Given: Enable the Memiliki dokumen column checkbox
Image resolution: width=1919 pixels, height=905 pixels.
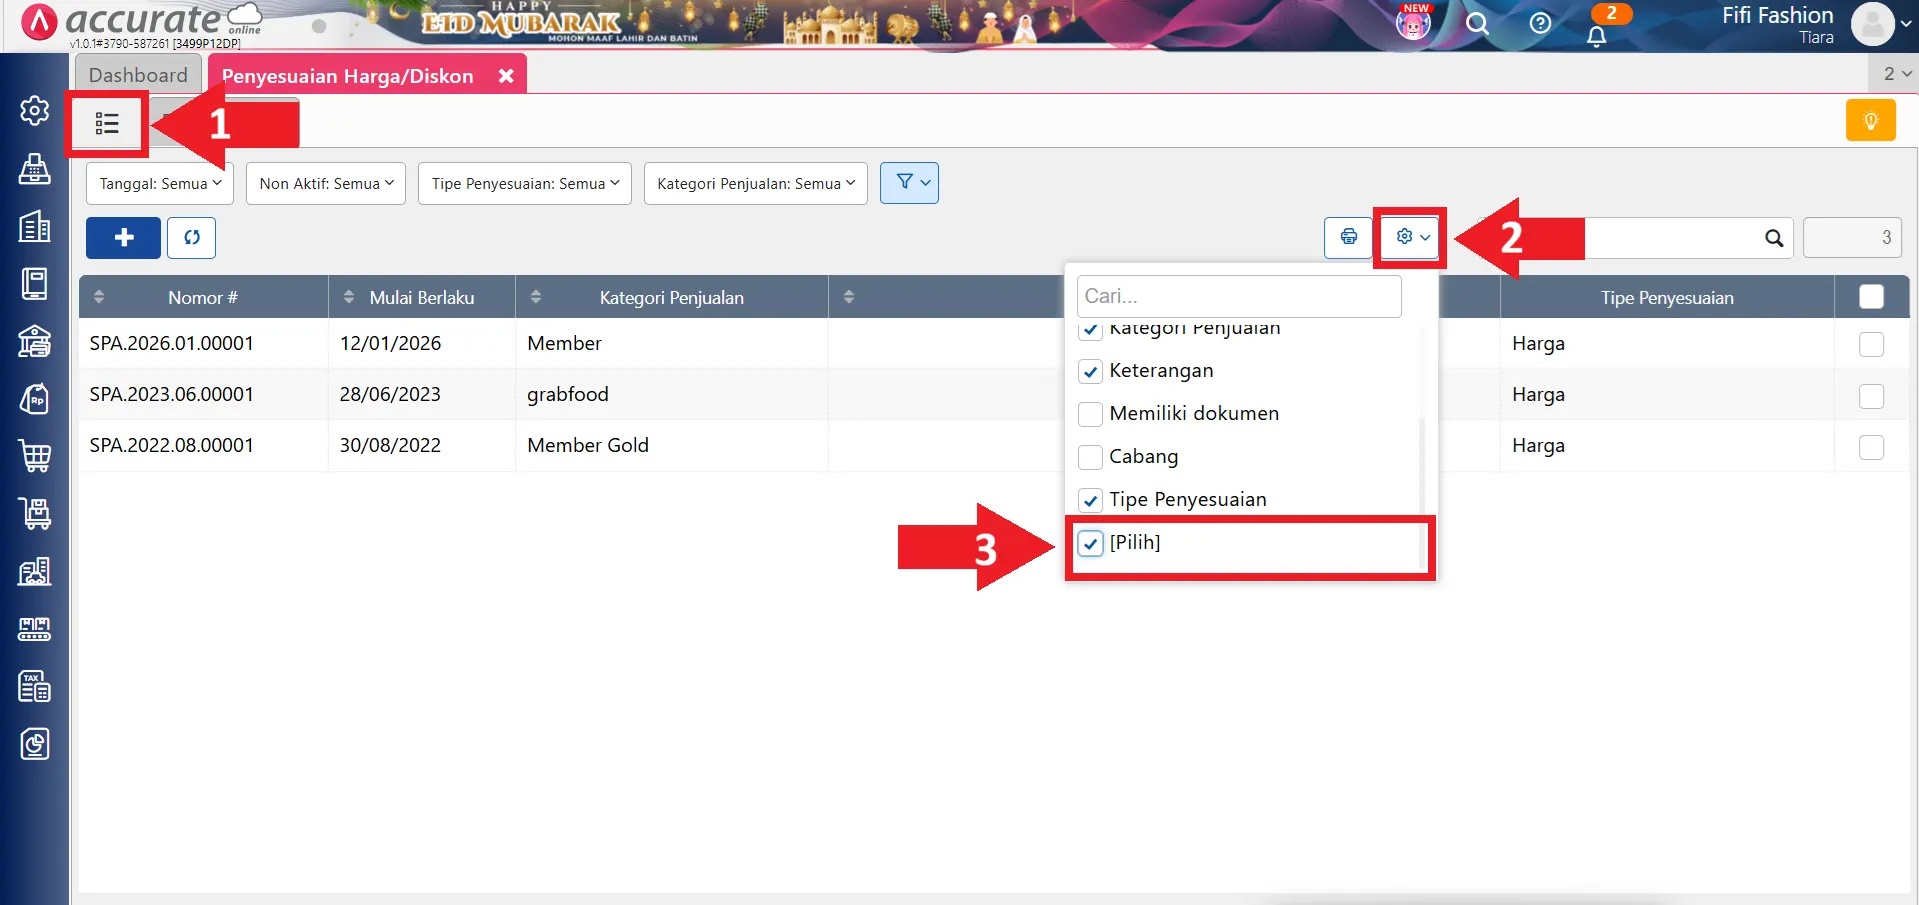Looking at the screenshot, I should pyautogui.click(x=1090, y=414).
